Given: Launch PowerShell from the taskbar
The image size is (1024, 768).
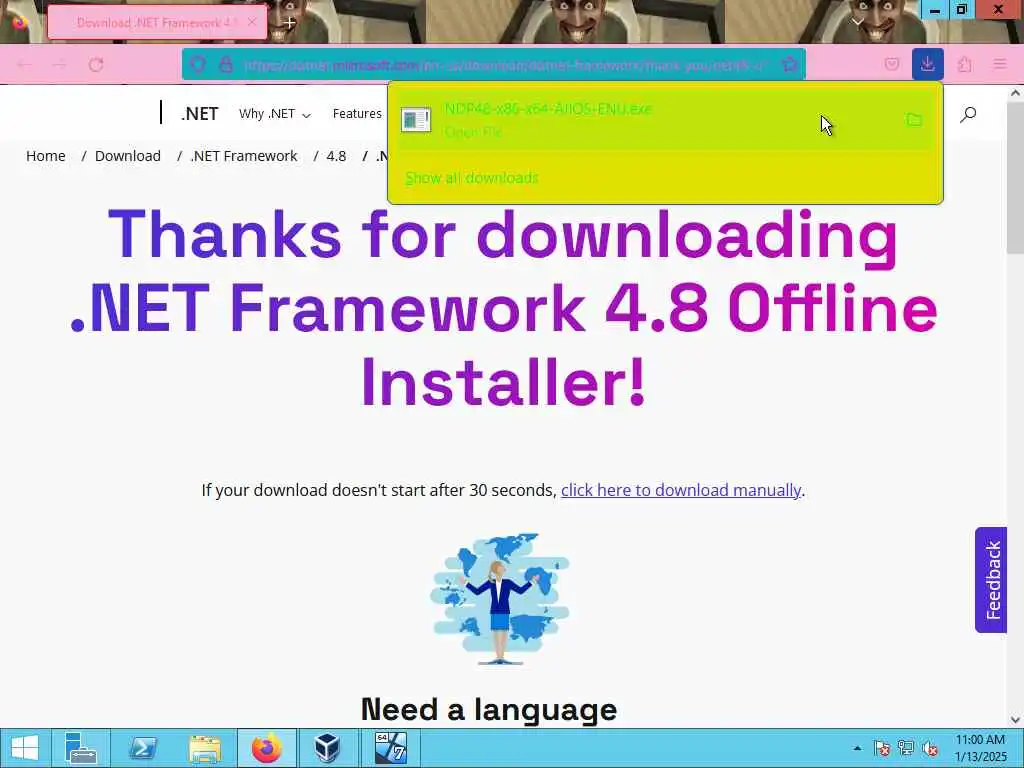Looking at the screenshot, I should (143, 748).
